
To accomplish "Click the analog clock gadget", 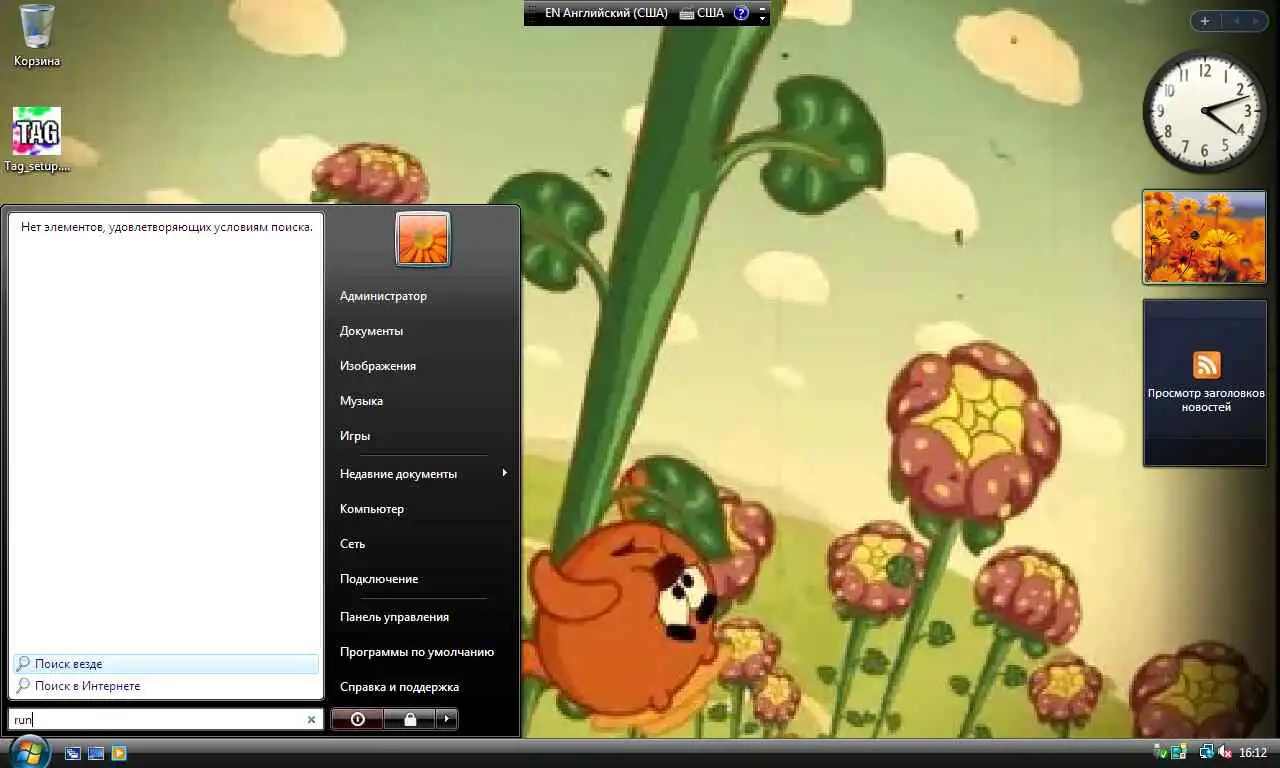I will [x=1204, y=112].
